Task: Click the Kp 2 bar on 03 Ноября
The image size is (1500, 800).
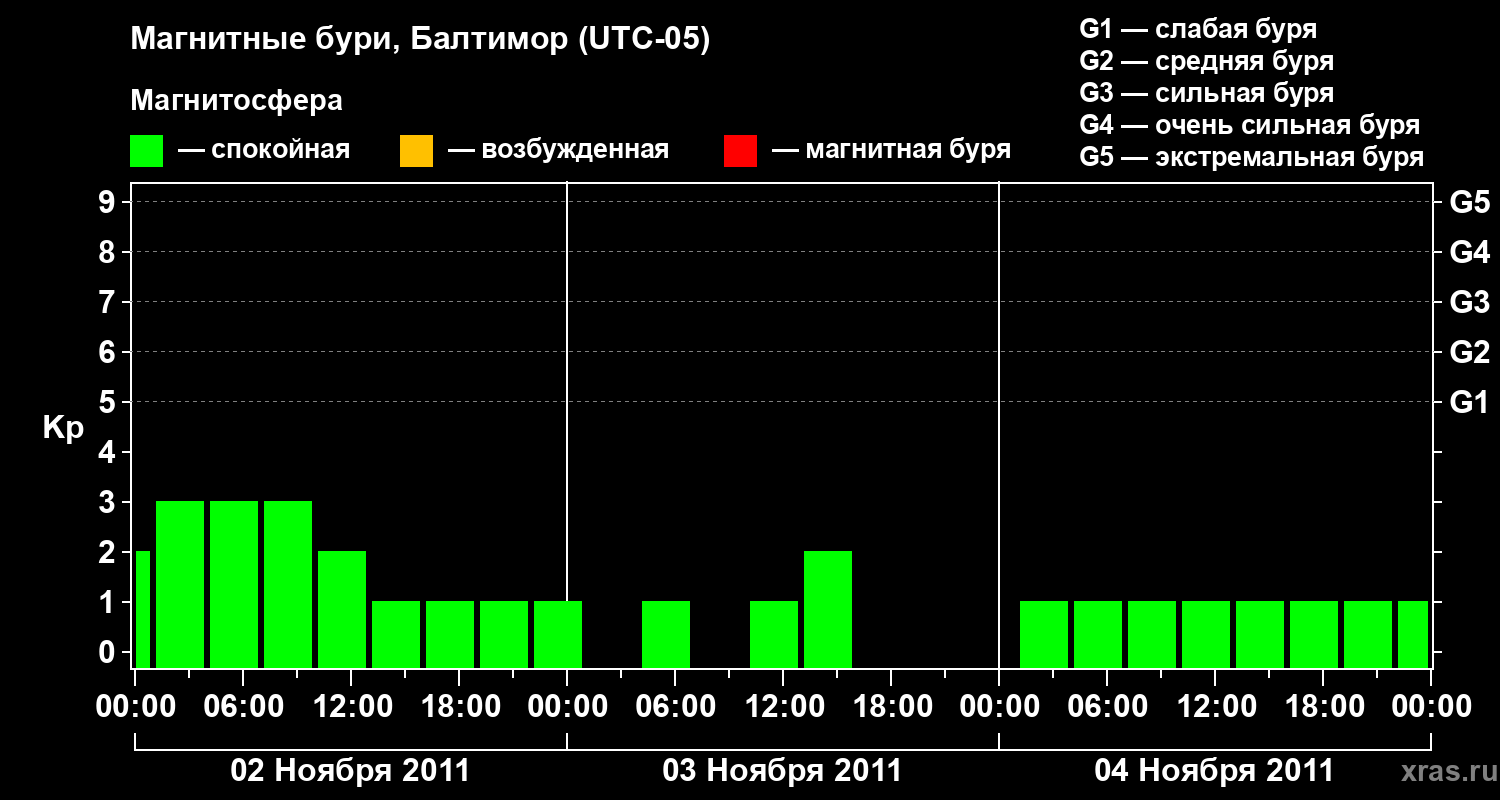Action: pos(828,609)
